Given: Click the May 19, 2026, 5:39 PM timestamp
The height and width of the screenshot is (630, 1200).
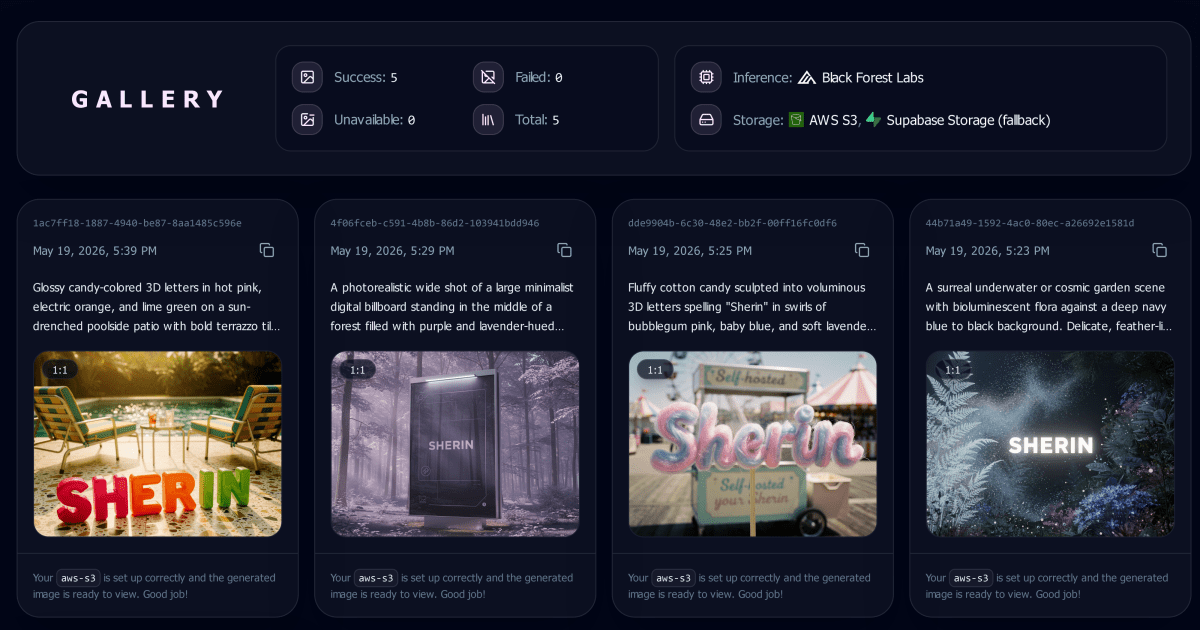Looking at the screenshot, I should pos(95,251).
